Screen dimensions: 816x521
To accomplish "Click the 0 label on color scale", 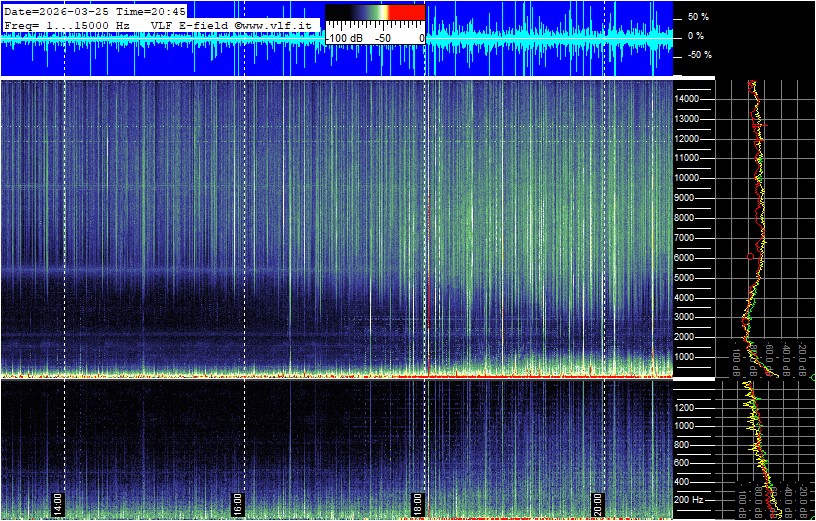I will point(421,39).
